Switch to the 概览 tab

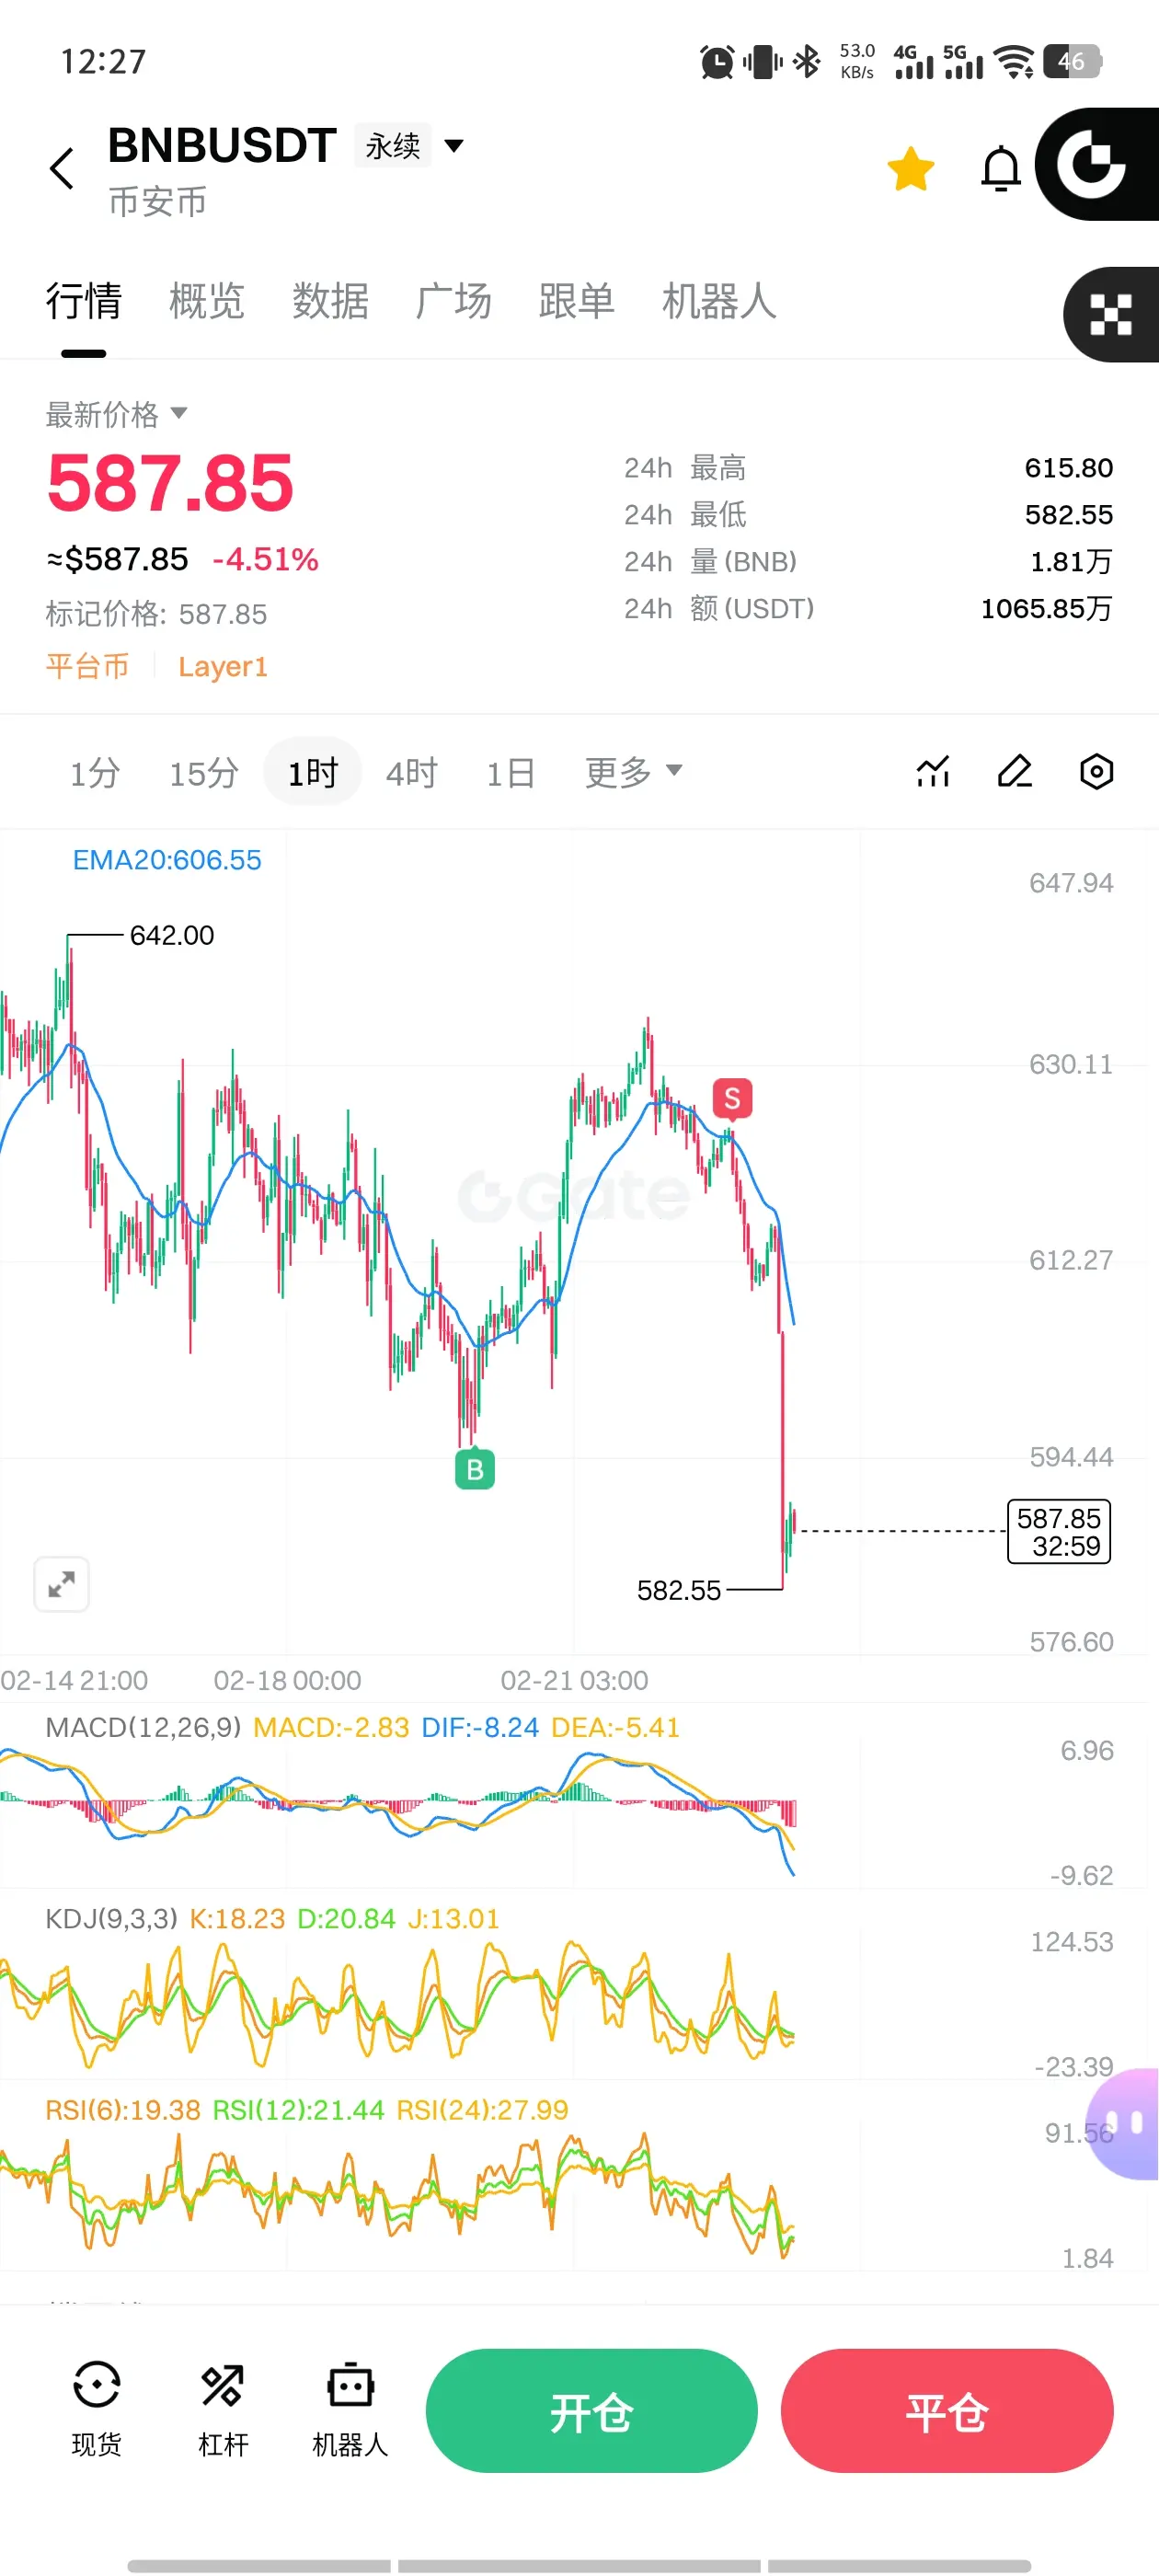tap(207, 301)
